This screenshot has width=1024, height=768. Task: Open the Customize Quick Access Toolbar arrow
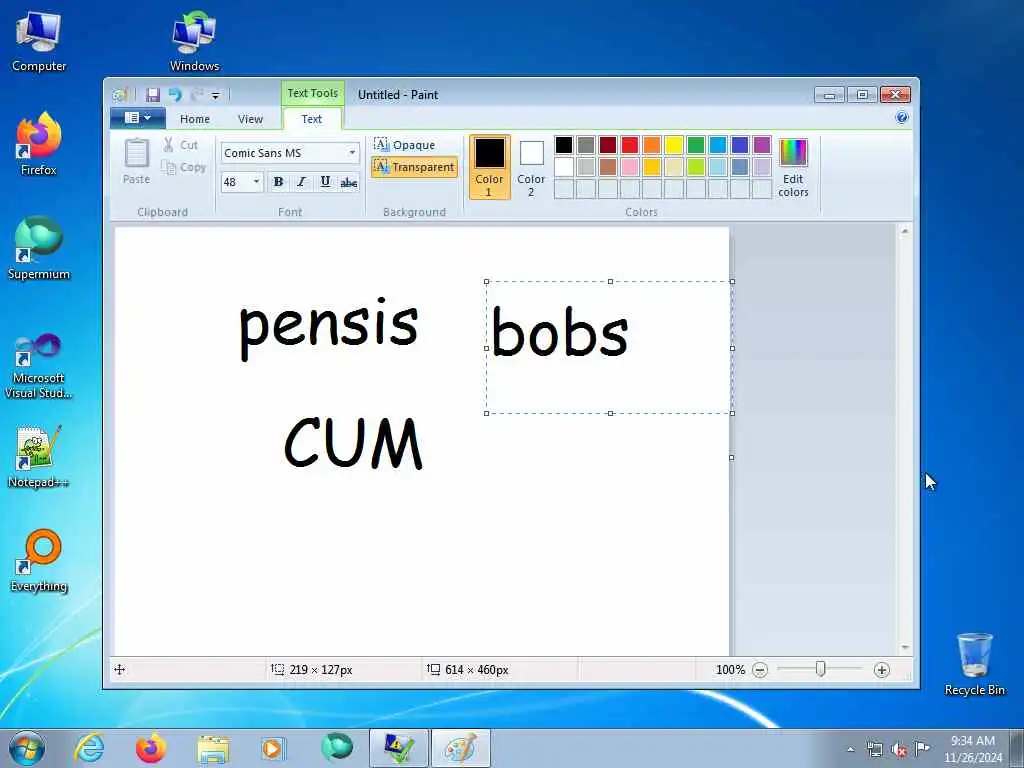pyautogui.click(x=216, y=96)
